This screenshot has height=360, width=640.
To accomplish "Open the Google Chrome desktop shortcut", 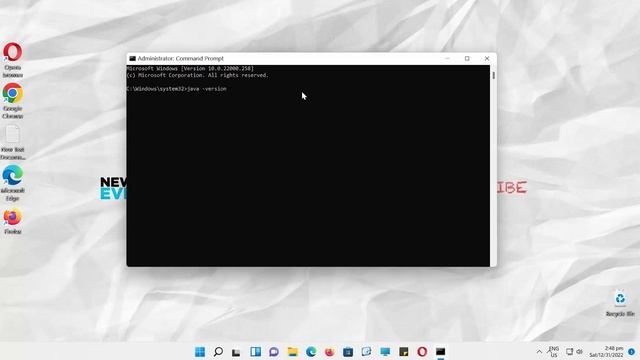I will point(13,101).
